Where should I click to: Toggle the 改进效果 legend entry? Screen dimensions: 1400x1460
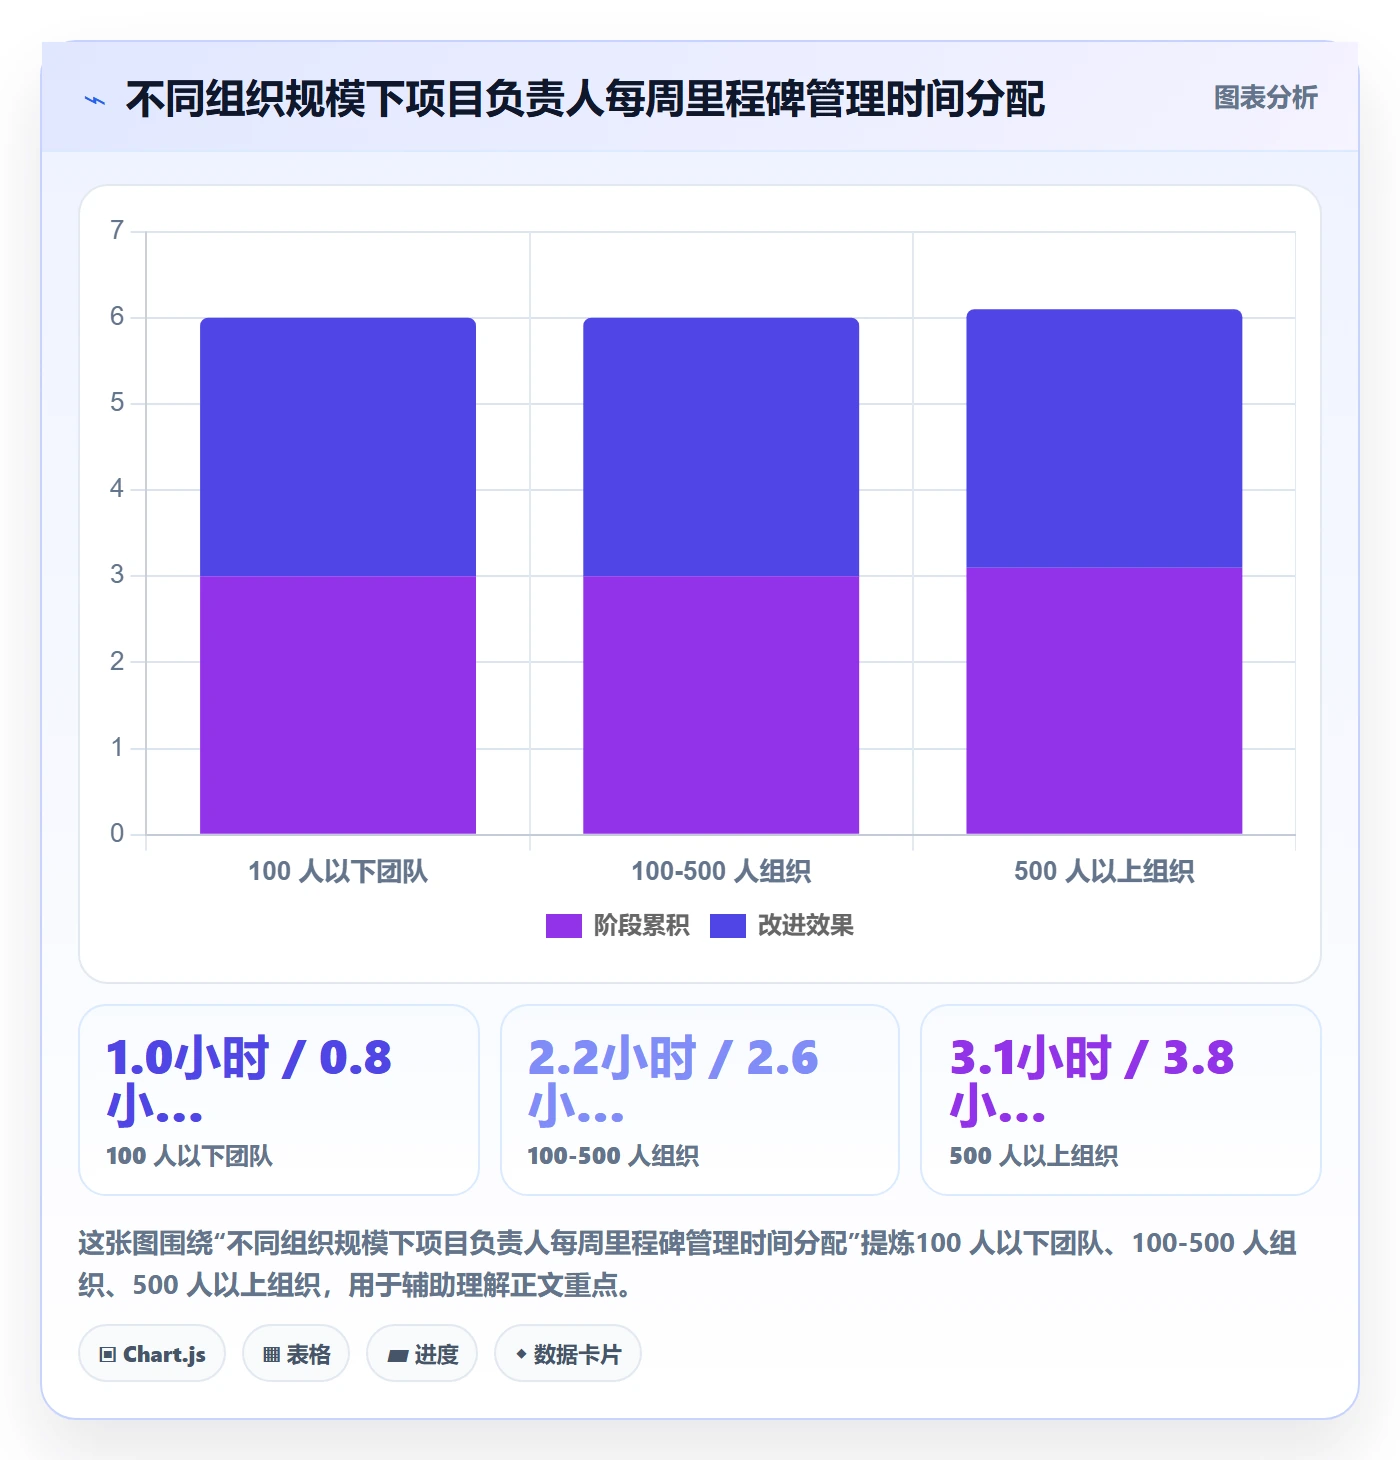tap(782, 925)
